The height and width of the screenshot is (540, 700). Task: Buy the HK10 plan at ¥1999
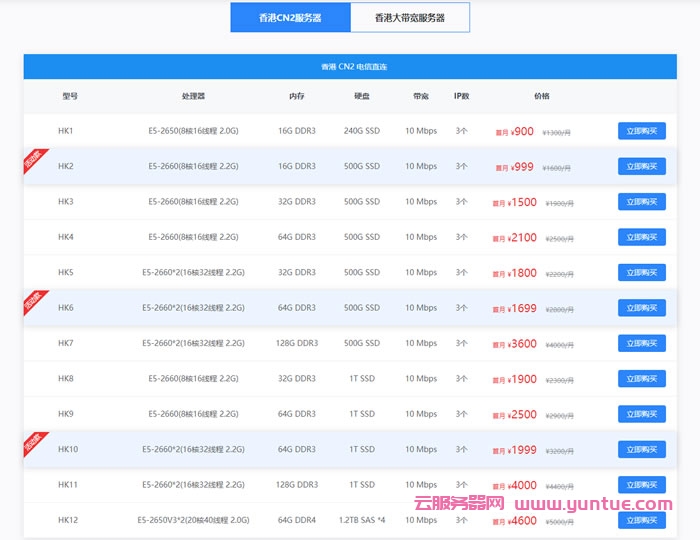tap(641, 449)
